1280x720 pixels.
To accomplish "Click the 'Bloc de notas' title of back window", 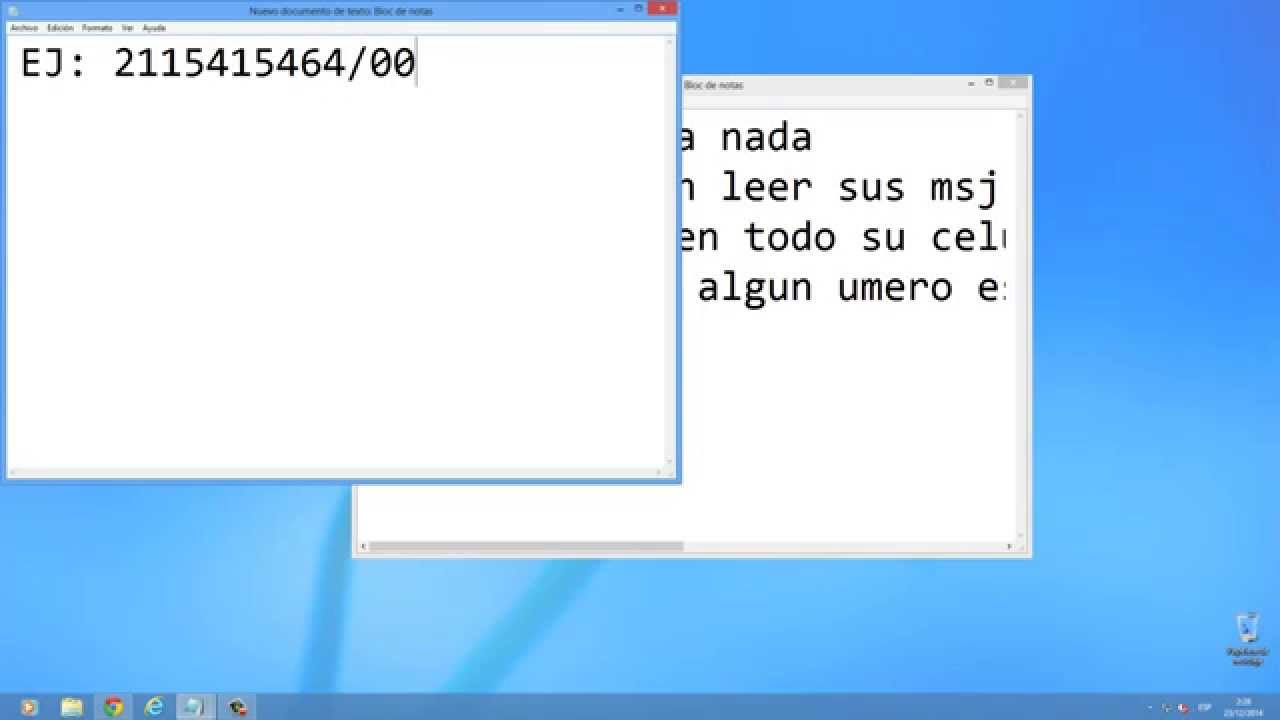I will point(714,86).
